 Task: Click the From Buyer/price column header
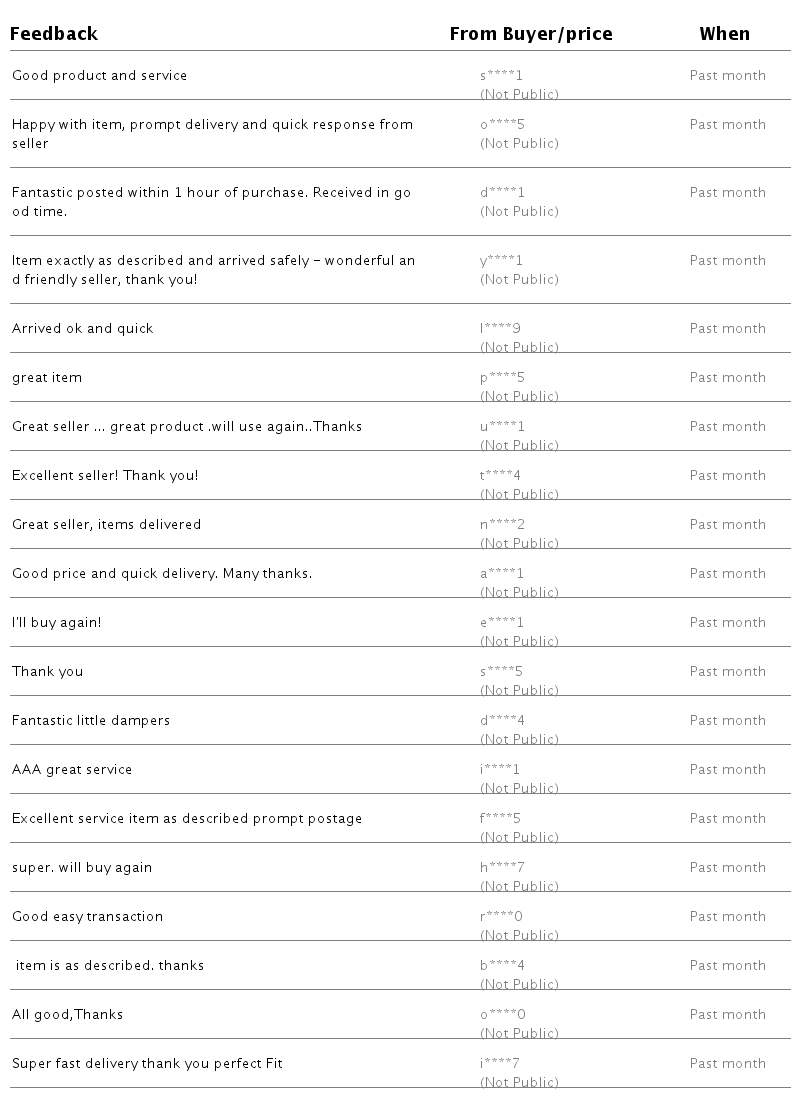click(530, 34)
